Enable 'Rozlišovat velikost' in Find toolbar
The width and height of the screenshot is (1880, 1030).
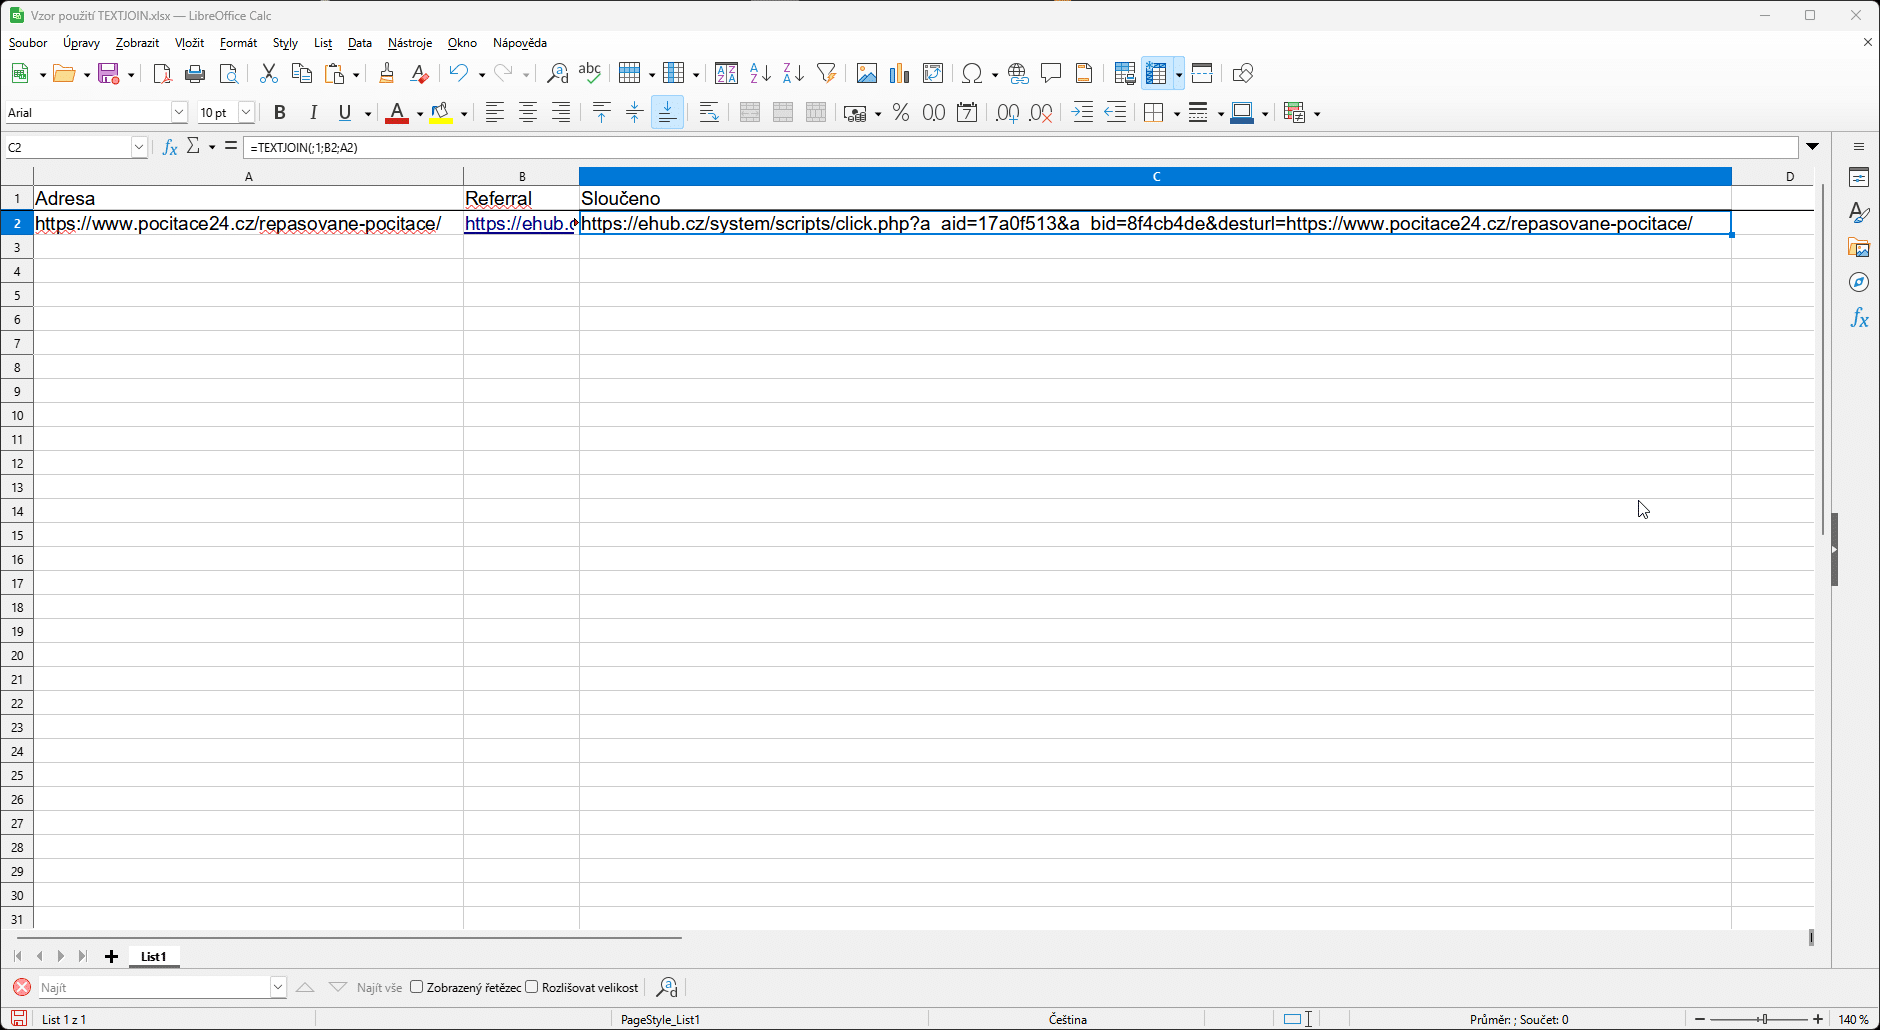[533, 987]
